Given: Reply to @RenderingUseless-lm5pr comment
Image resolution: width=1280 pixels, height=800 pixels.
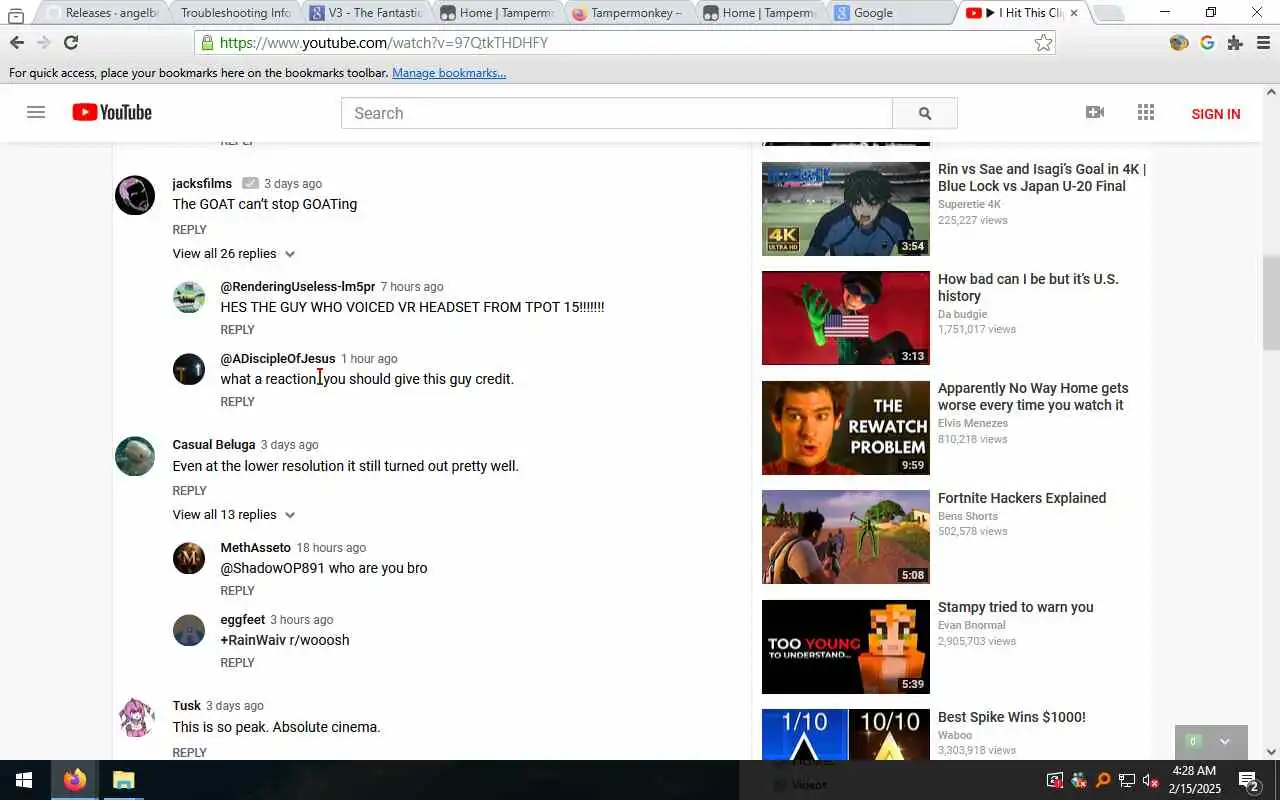Looking at the screenshot, I should coord(237,330).
